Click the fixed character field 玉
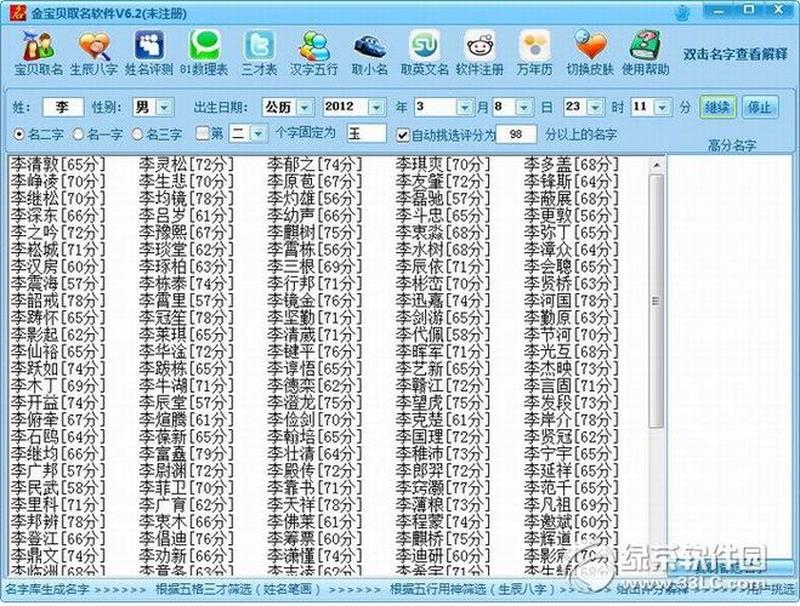The image size is (800, 606). tap(366, 134)
